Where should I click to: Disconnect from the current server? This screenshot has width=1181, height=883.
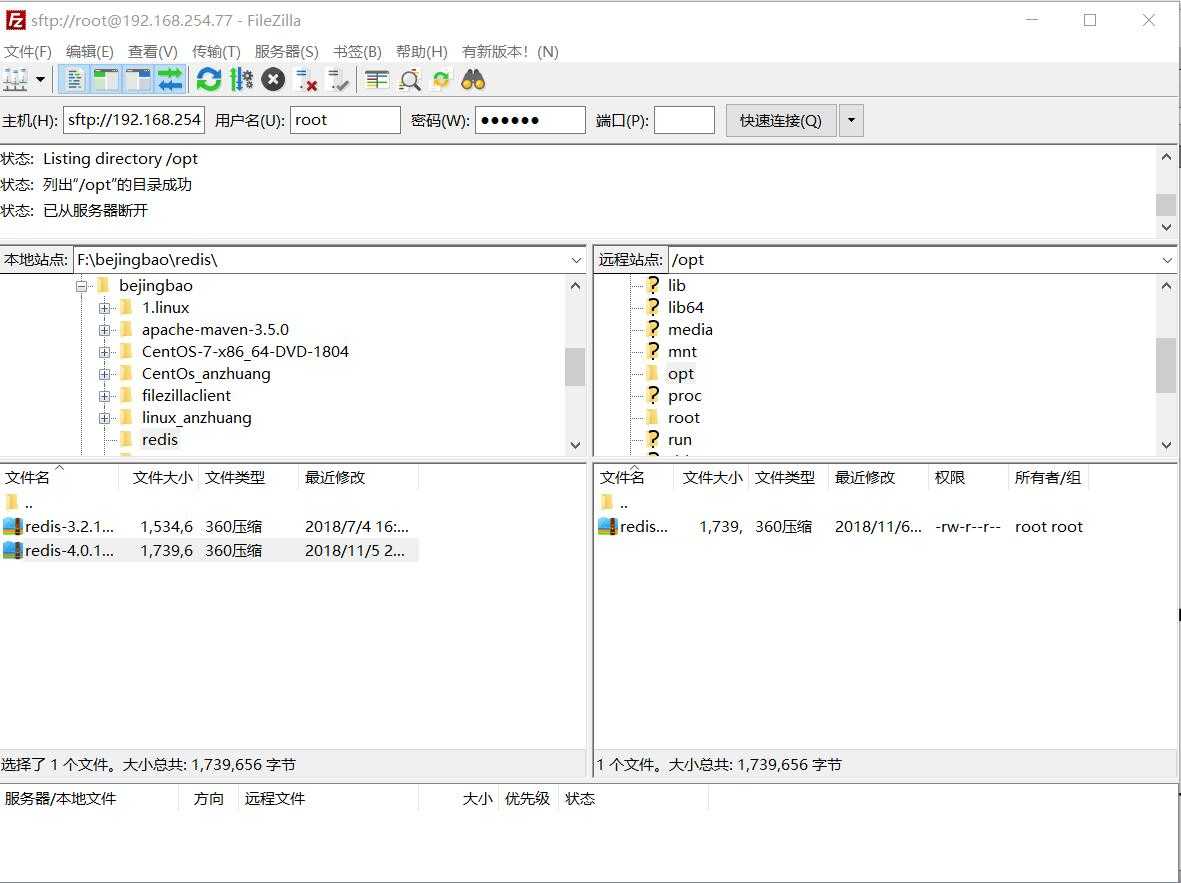pos(306,79)
